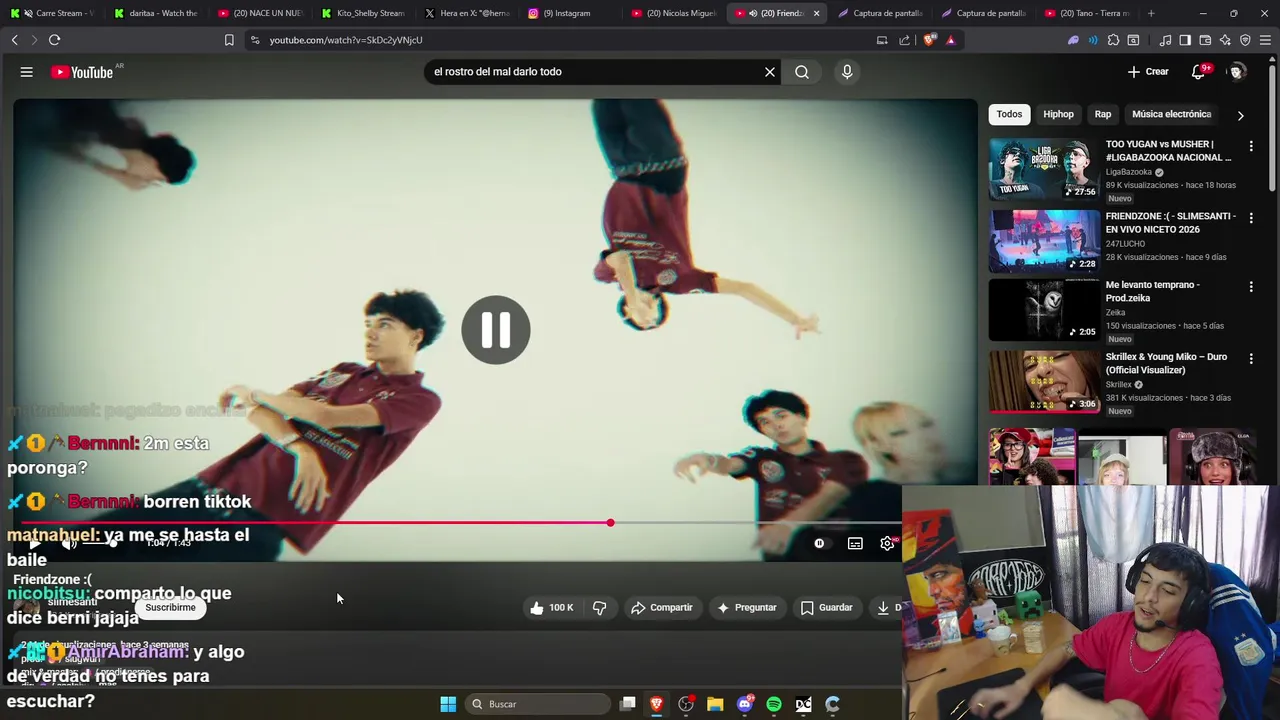Click the Preguntar button
This screenshot has height=720, width=1280.
coord(746,608)
